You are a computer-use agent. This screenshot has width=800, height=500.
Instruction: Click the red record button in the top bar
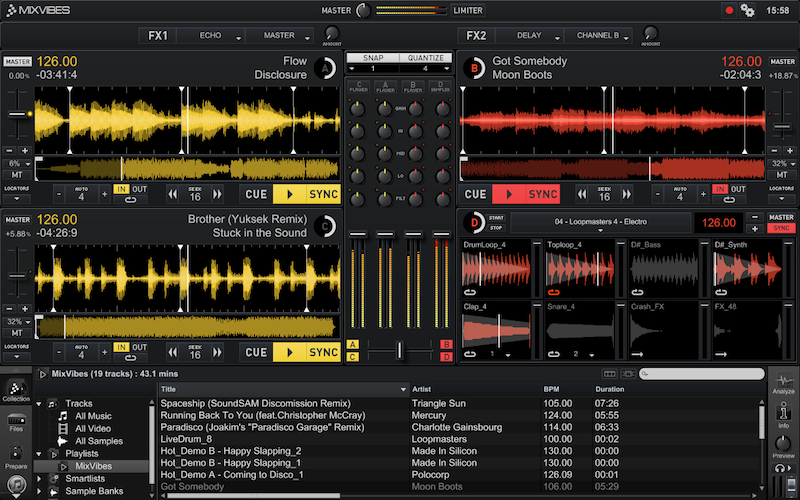(729, 10)
